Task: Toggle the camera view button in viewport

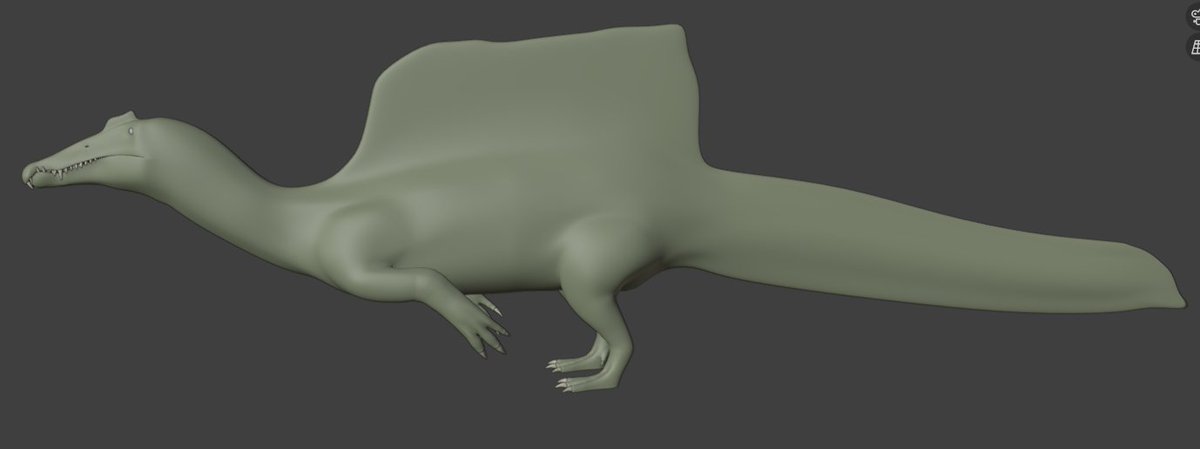Action: (x=1194, y=16)
